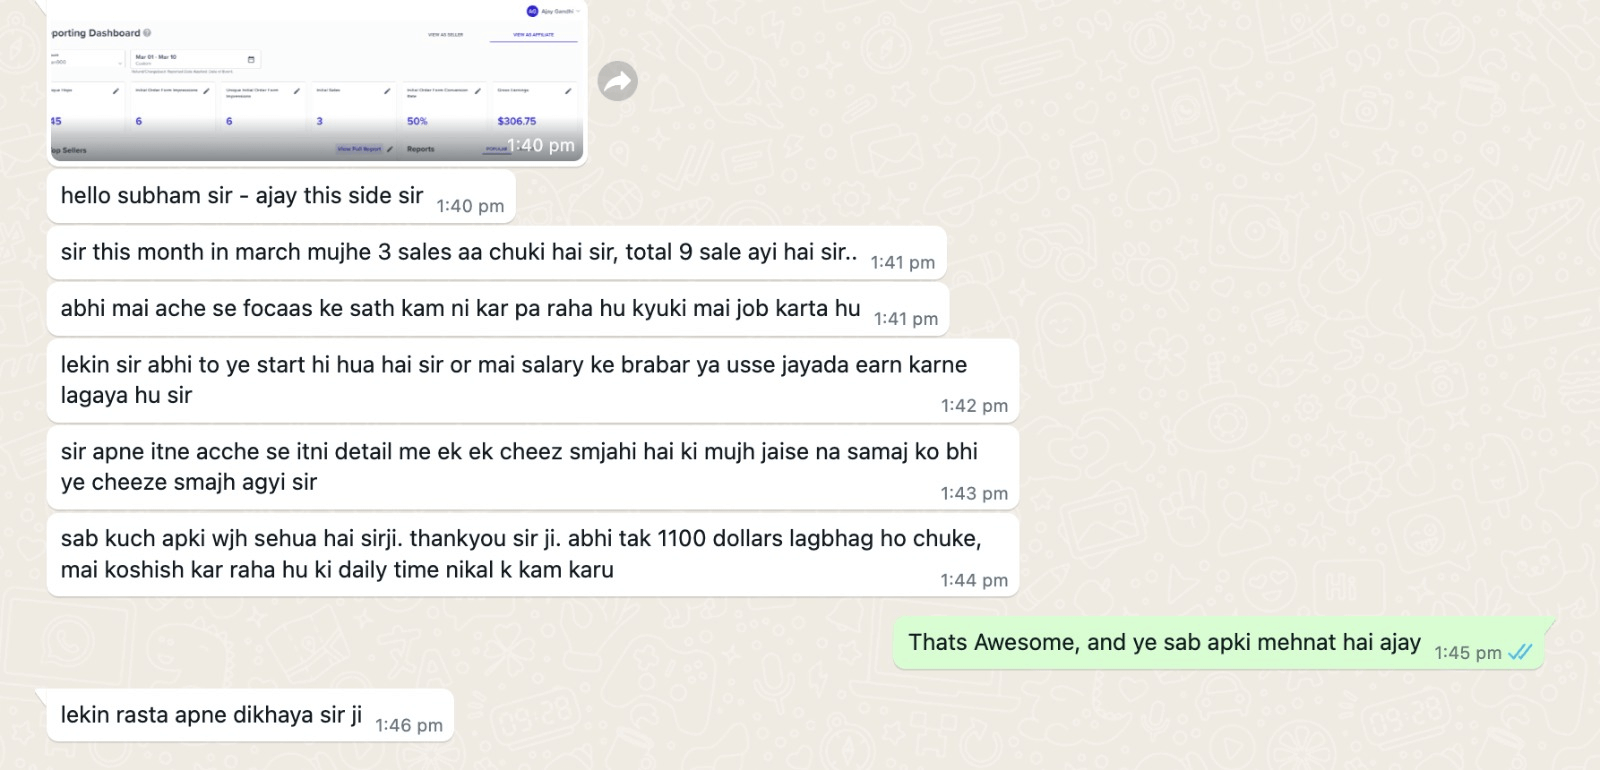Click the blue avatar beside Ajay Gandhi

(532, 11)
